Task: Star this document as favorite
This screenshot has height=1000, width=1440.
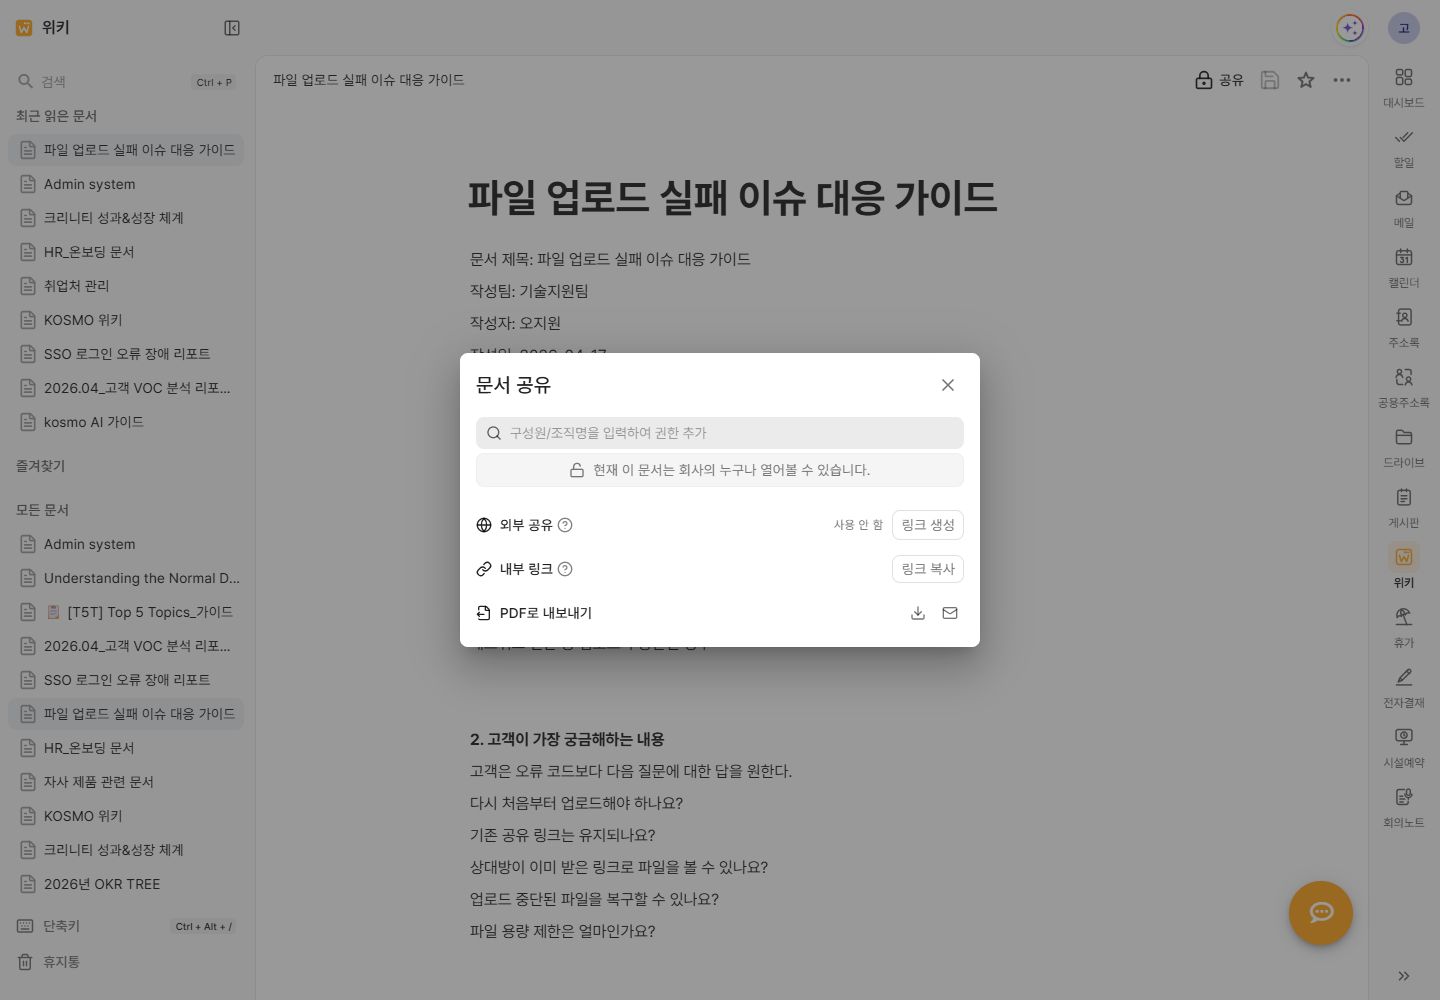Action: tap(1306, 80)
